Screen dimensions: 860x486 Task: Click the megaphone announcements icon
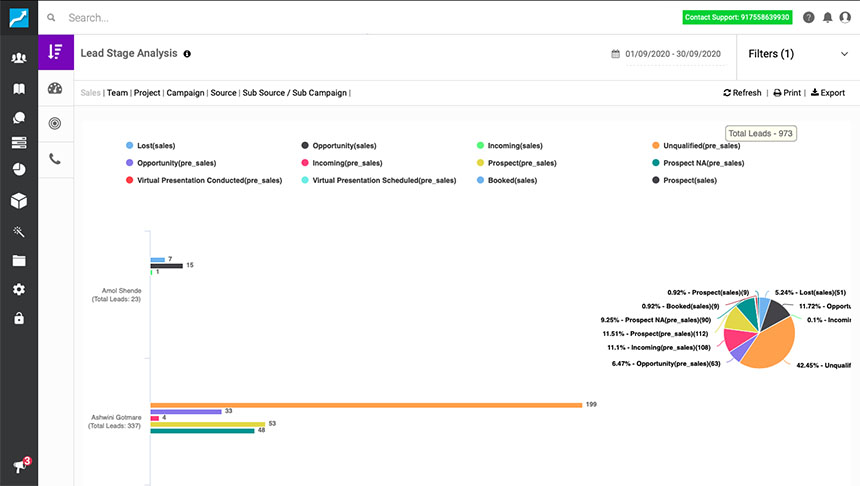click(19, 466)
